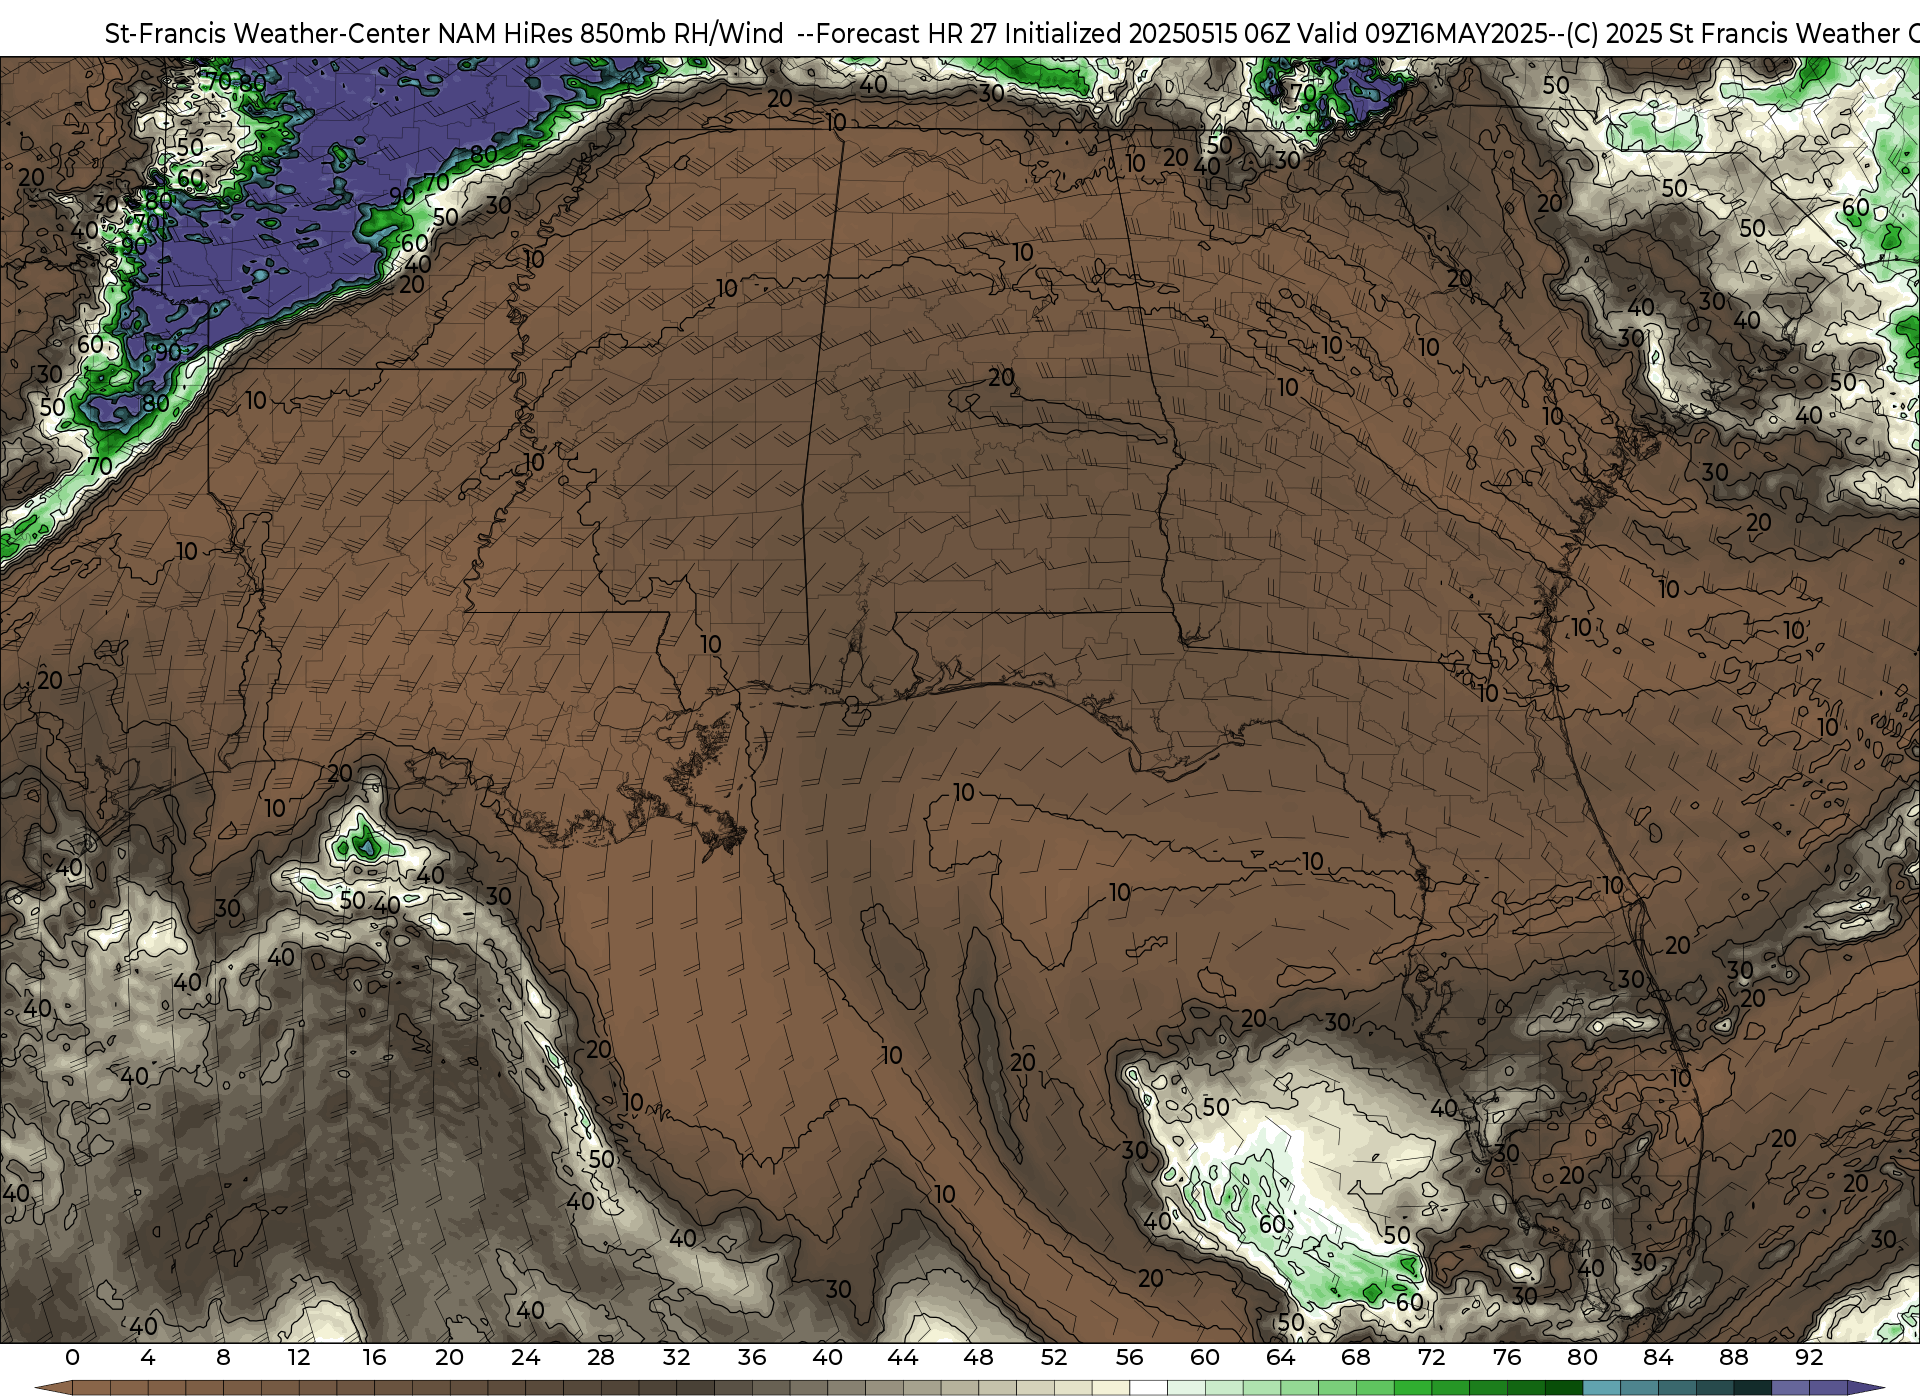Click the colorbar label '44'
The height and width of the screenshot is (1400, 1920).
(903, 1358)
